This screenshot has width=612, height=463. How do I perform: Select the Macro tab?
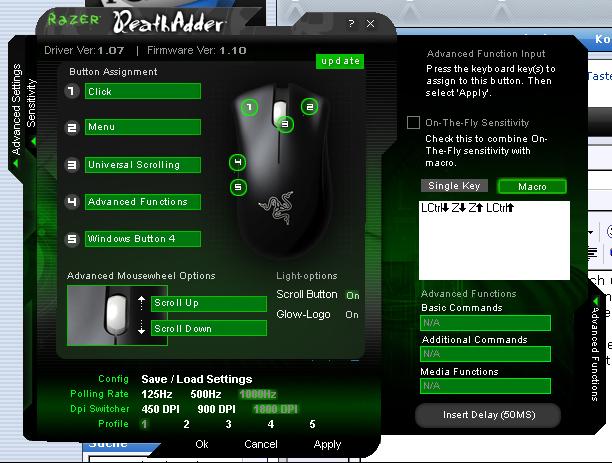coord(532,187)
